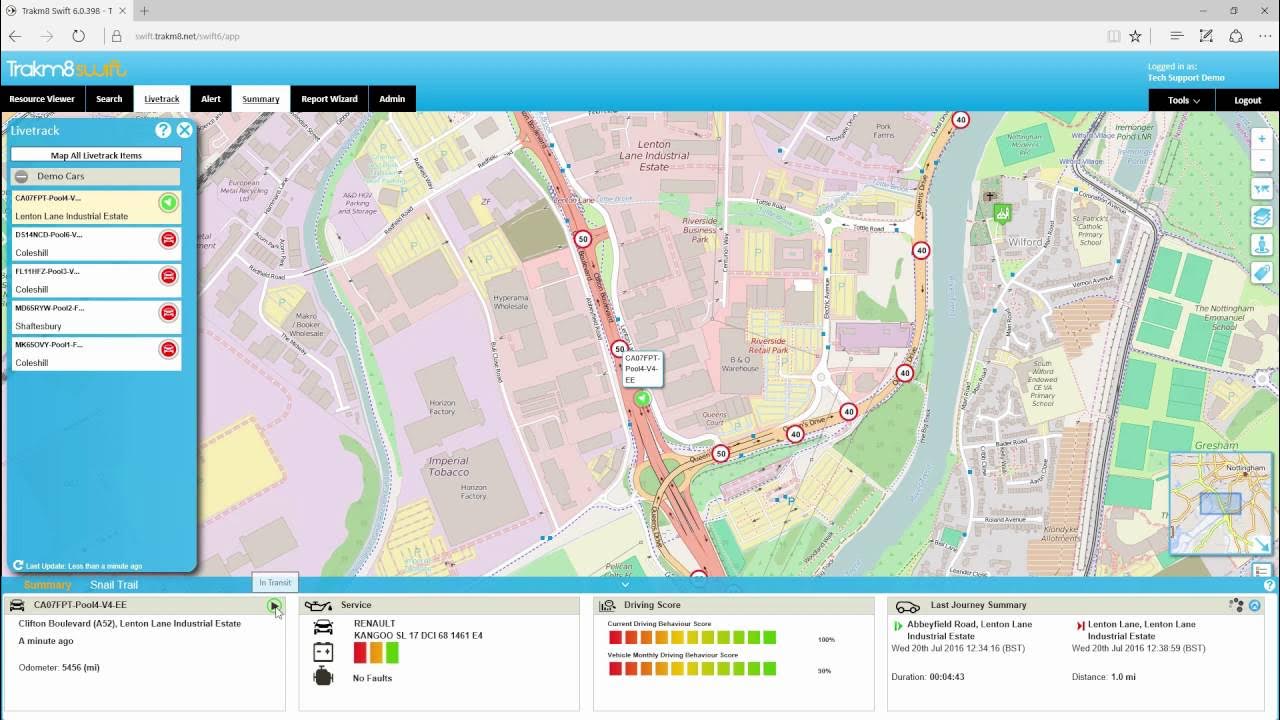Collapse bottom panel with chevron
The width and height of the screenshot is (1280, 720).
point(625,585)
